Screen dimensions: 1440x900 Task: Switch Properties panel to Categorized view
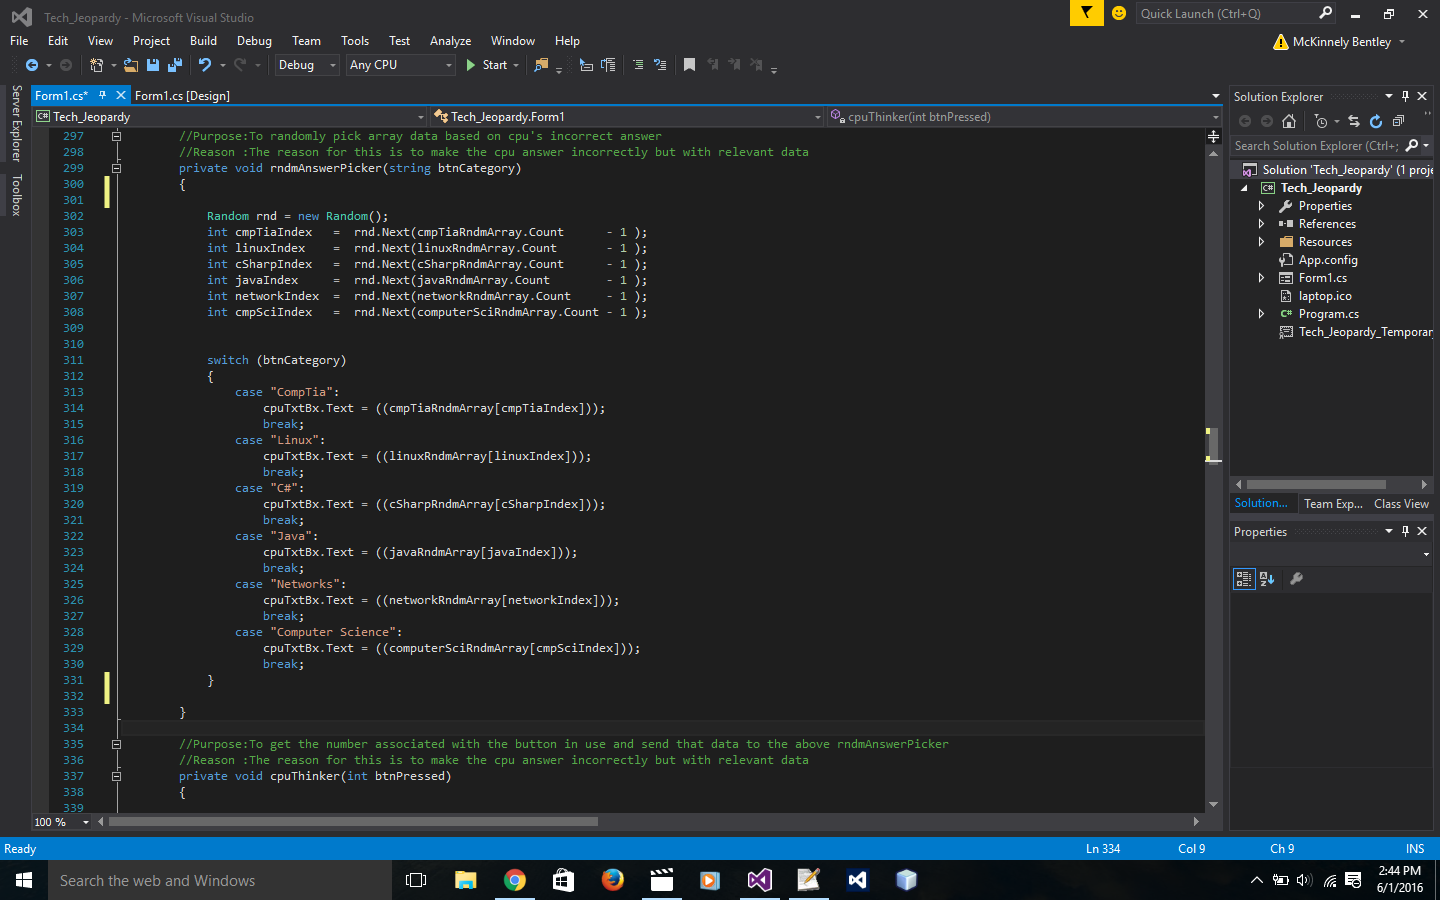coord(1243,579)
